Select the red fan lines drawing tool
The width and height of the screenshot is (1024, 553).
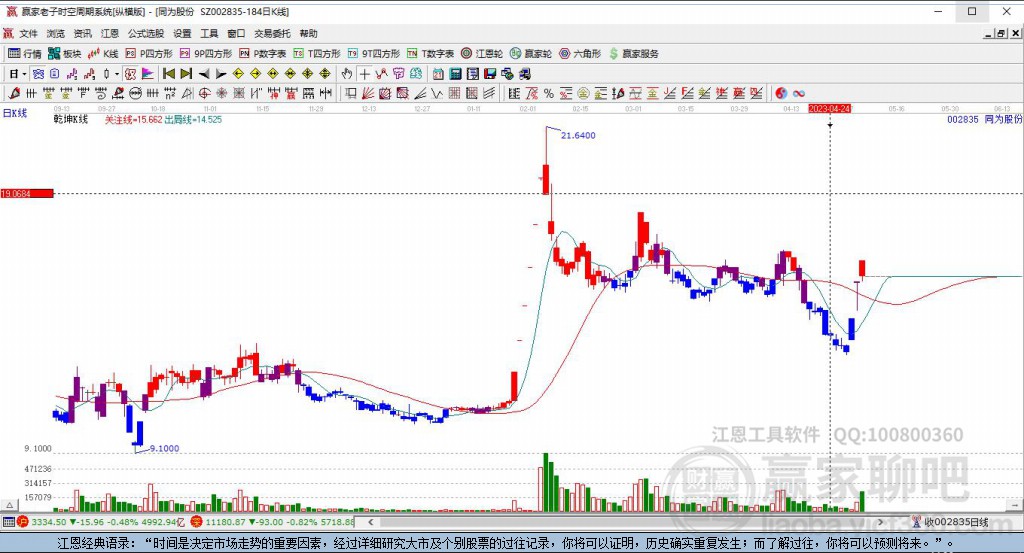point(368,93)
